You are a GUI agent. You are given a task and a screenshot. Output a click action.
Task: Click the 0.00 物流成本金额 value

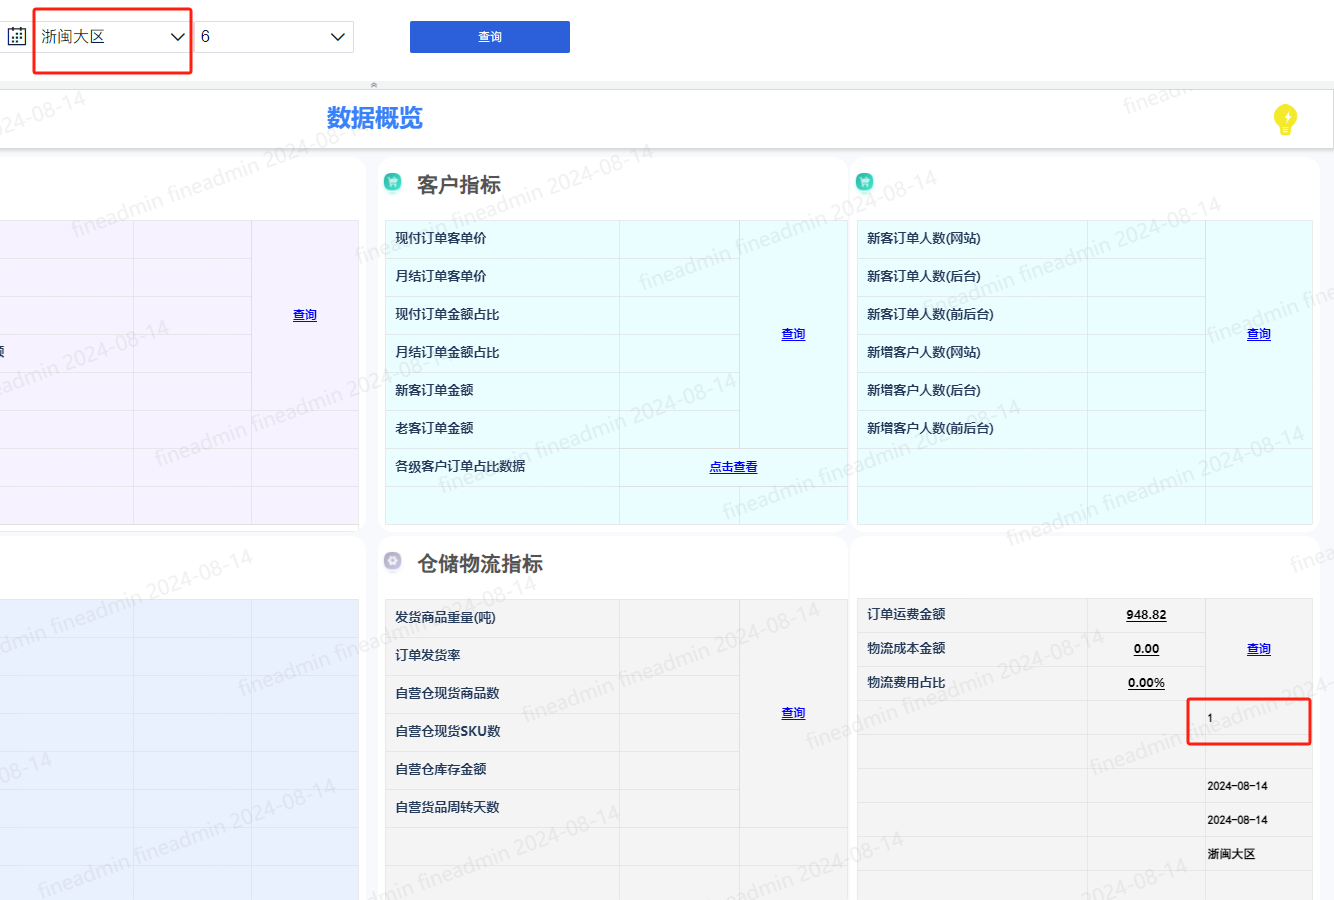pos(1146,649)
